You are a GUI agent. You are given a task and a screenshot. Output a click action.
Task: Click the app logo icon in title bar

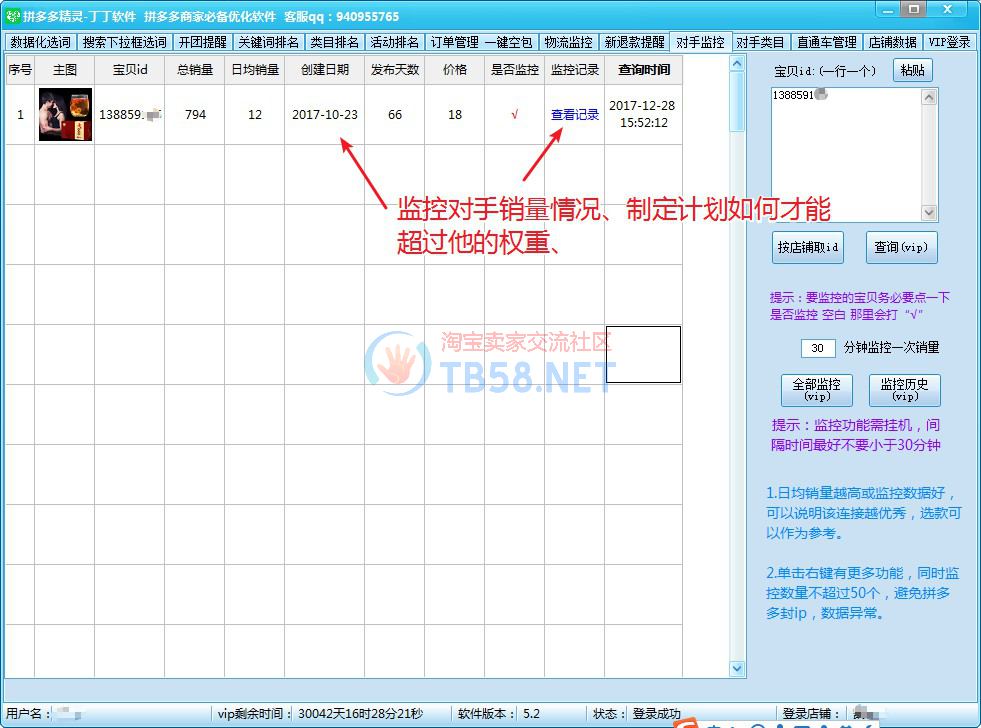(x=13, y=16)
